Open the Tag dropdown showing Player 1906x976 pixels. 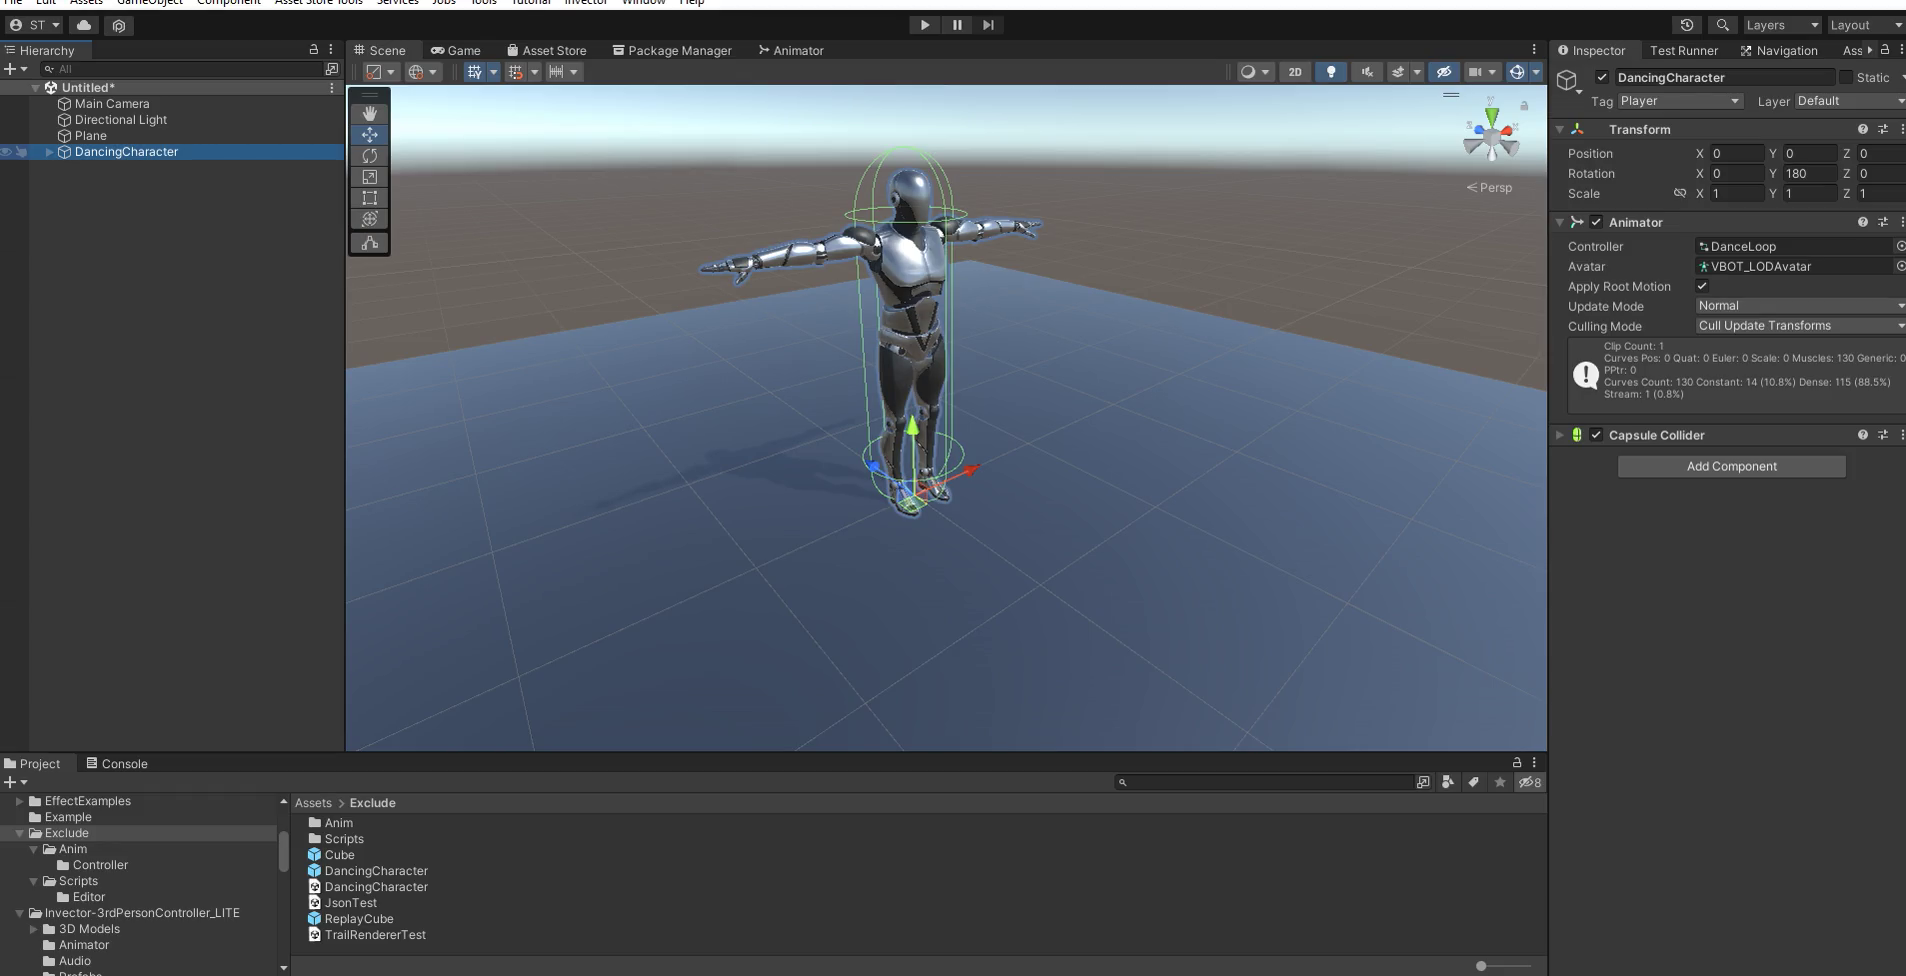pyautogui.click(x=1679, y=101)
